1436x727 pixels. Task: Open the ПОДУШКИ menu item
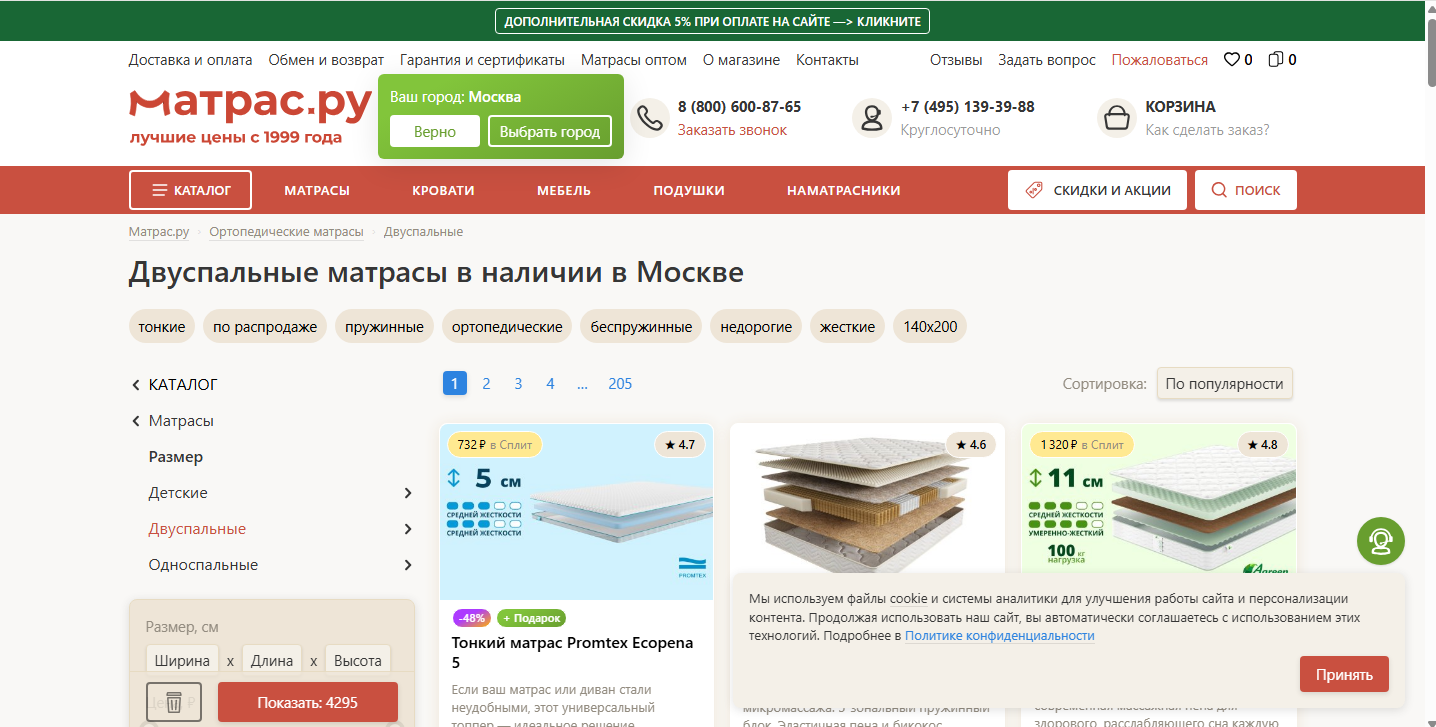[x=689, y=190]
